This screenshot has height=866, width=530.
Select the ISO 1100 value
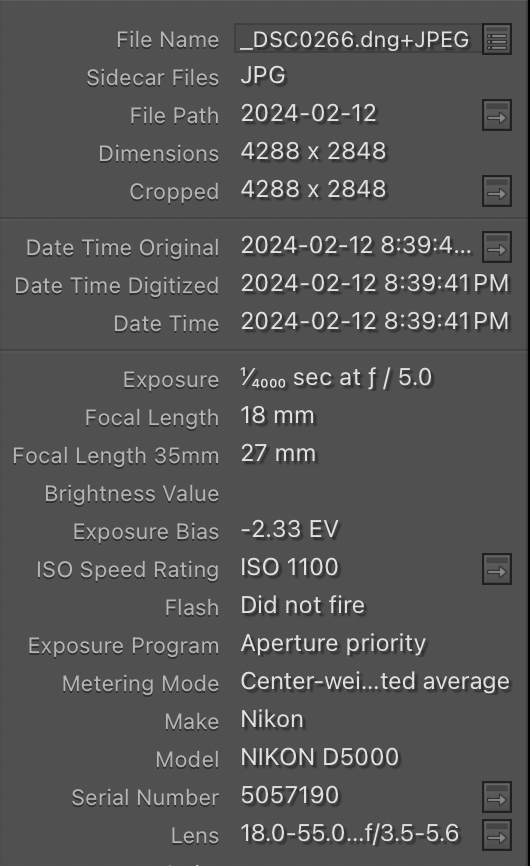[289, 567]
